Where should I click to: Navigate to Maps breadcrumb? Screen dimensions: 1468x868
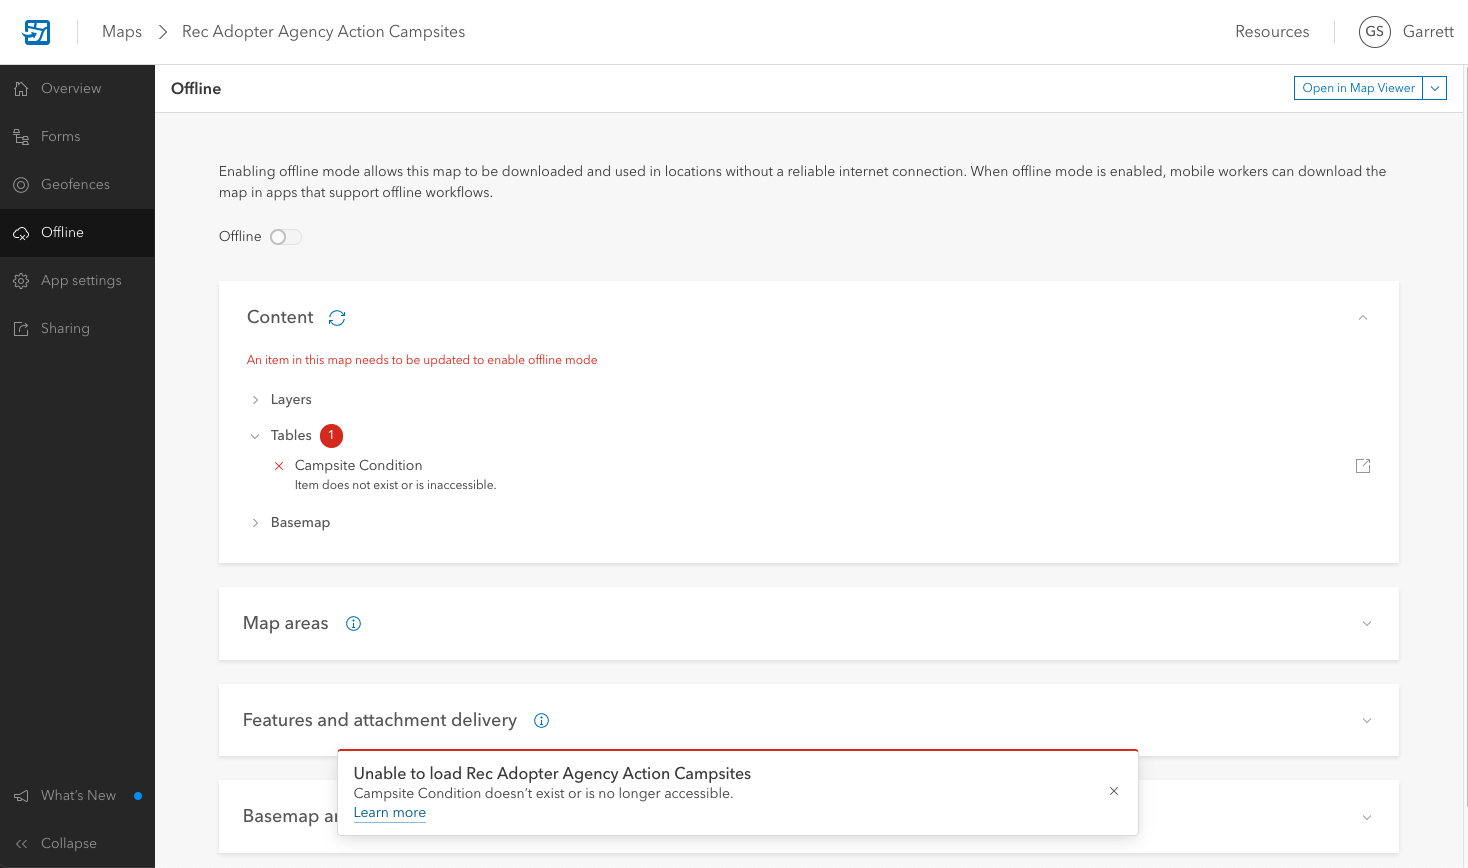122,32
